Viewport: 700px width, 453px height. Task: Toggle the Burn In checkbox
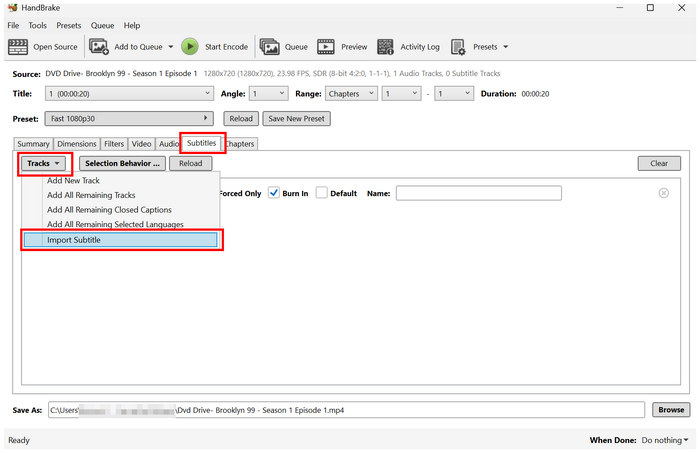coord(273,193)
